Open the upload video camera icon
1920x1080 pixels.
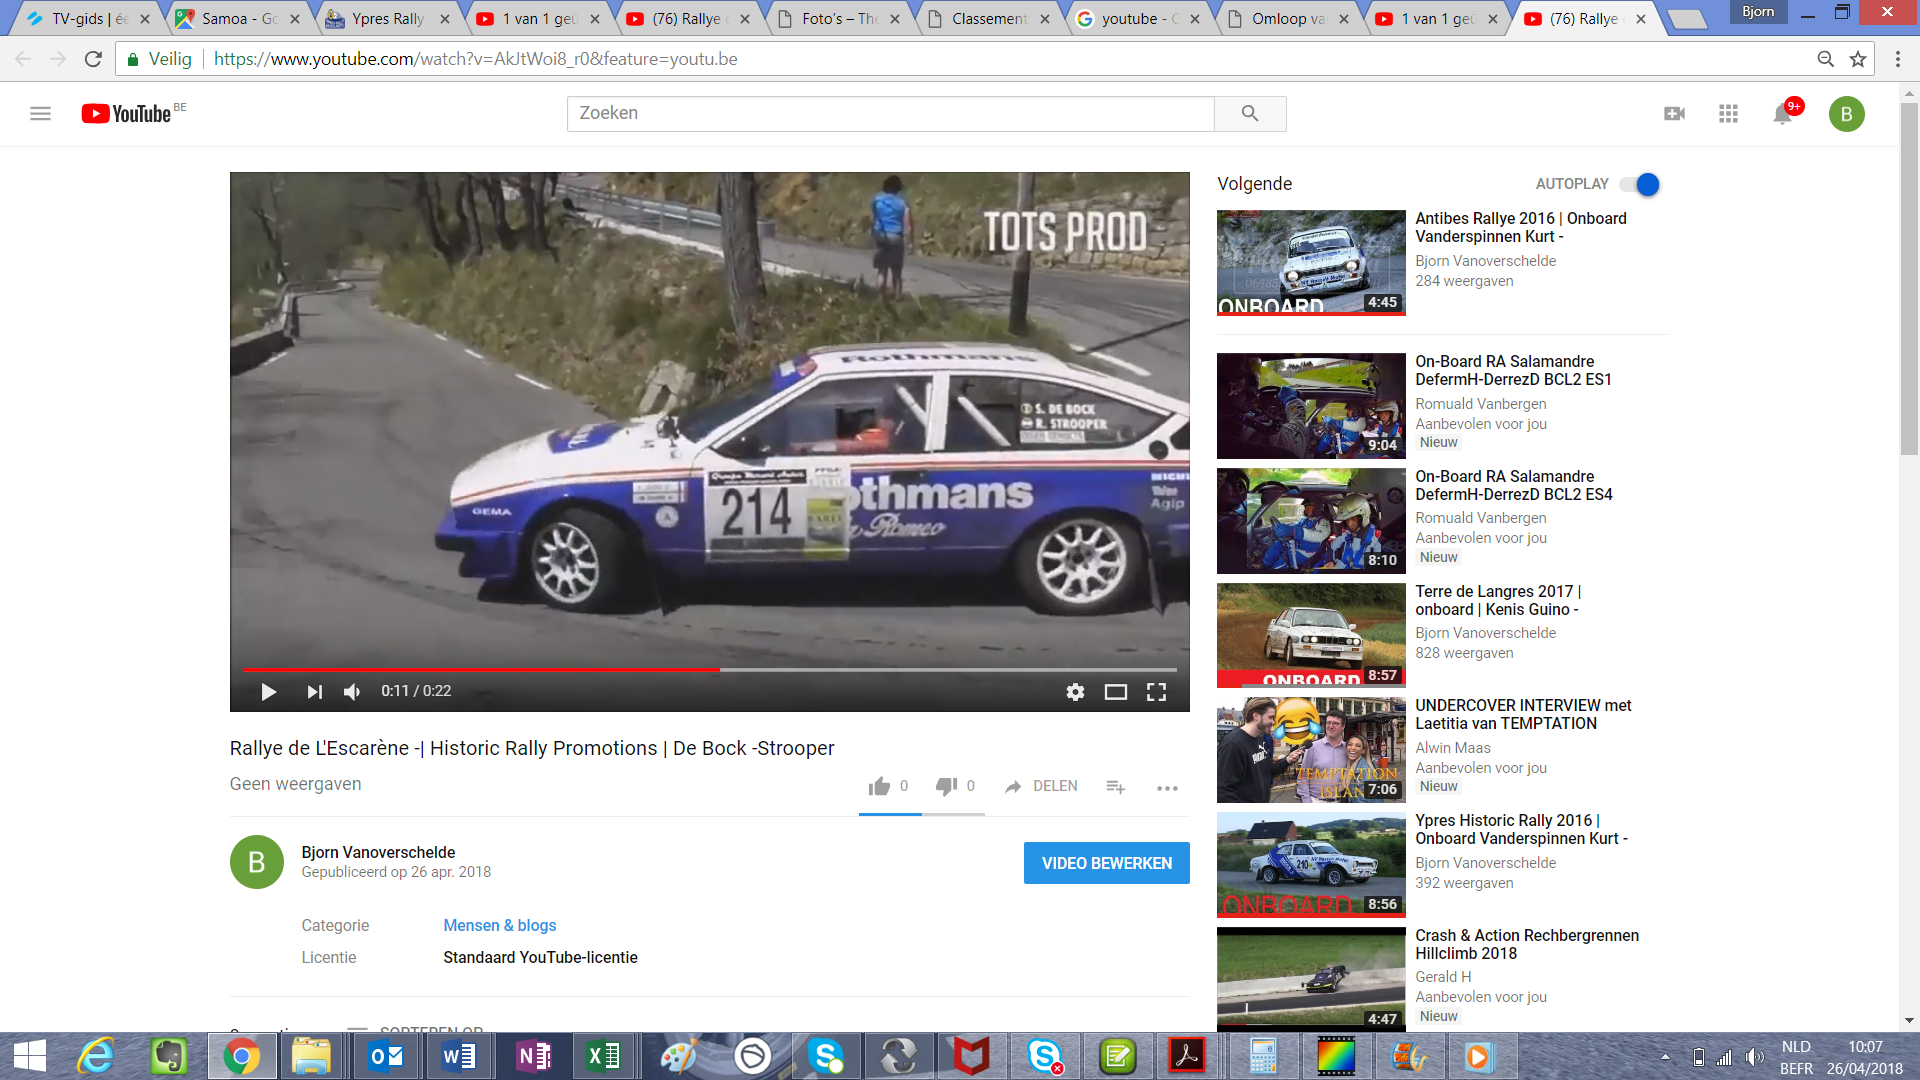(x=1674, y=114)
